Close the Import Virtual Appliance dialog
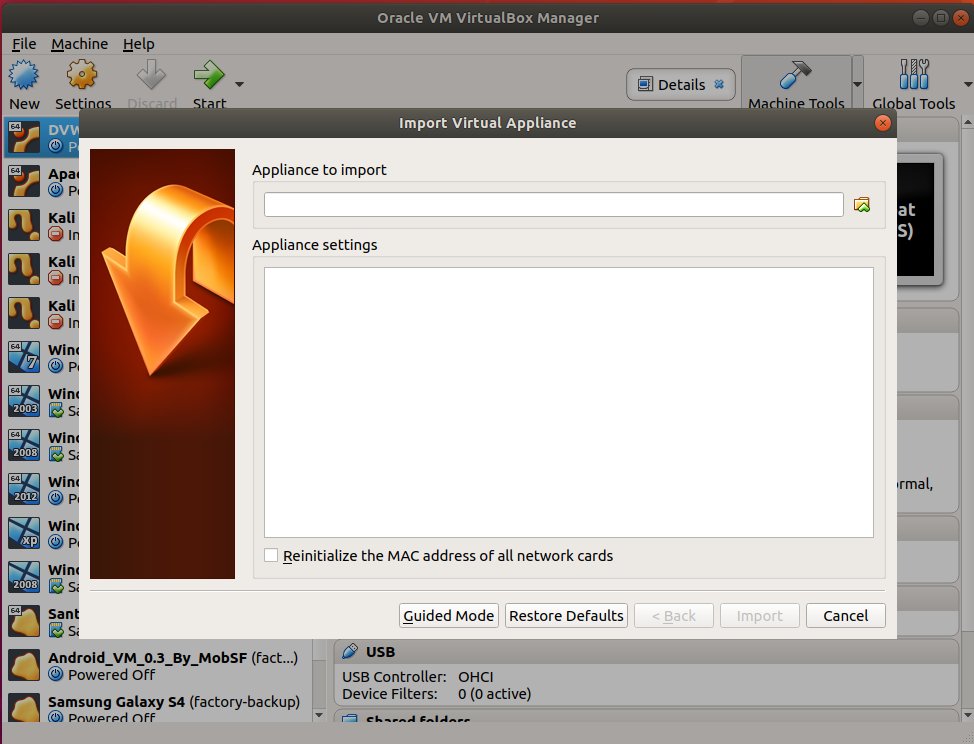 (882, 123)
